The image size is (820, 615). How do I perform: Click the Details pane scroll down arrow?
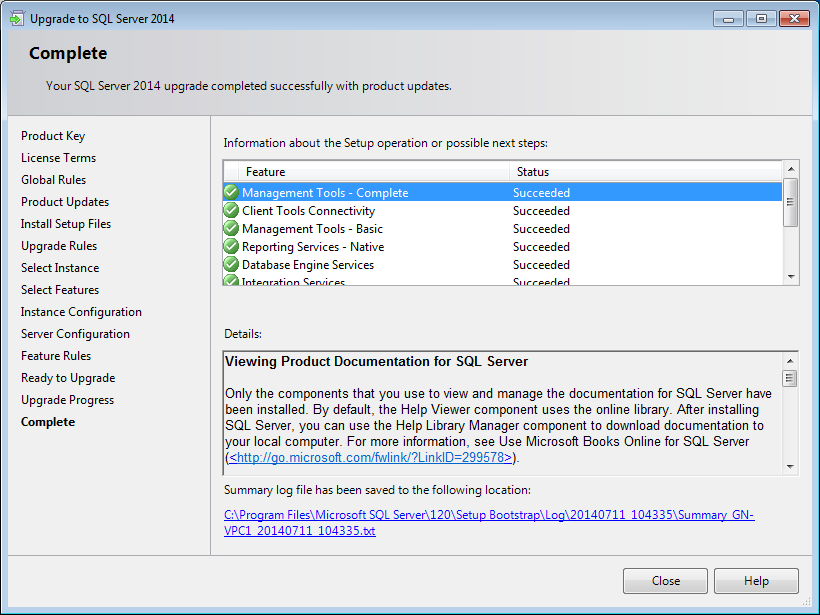pyautogui.click(x=790, y=466)
